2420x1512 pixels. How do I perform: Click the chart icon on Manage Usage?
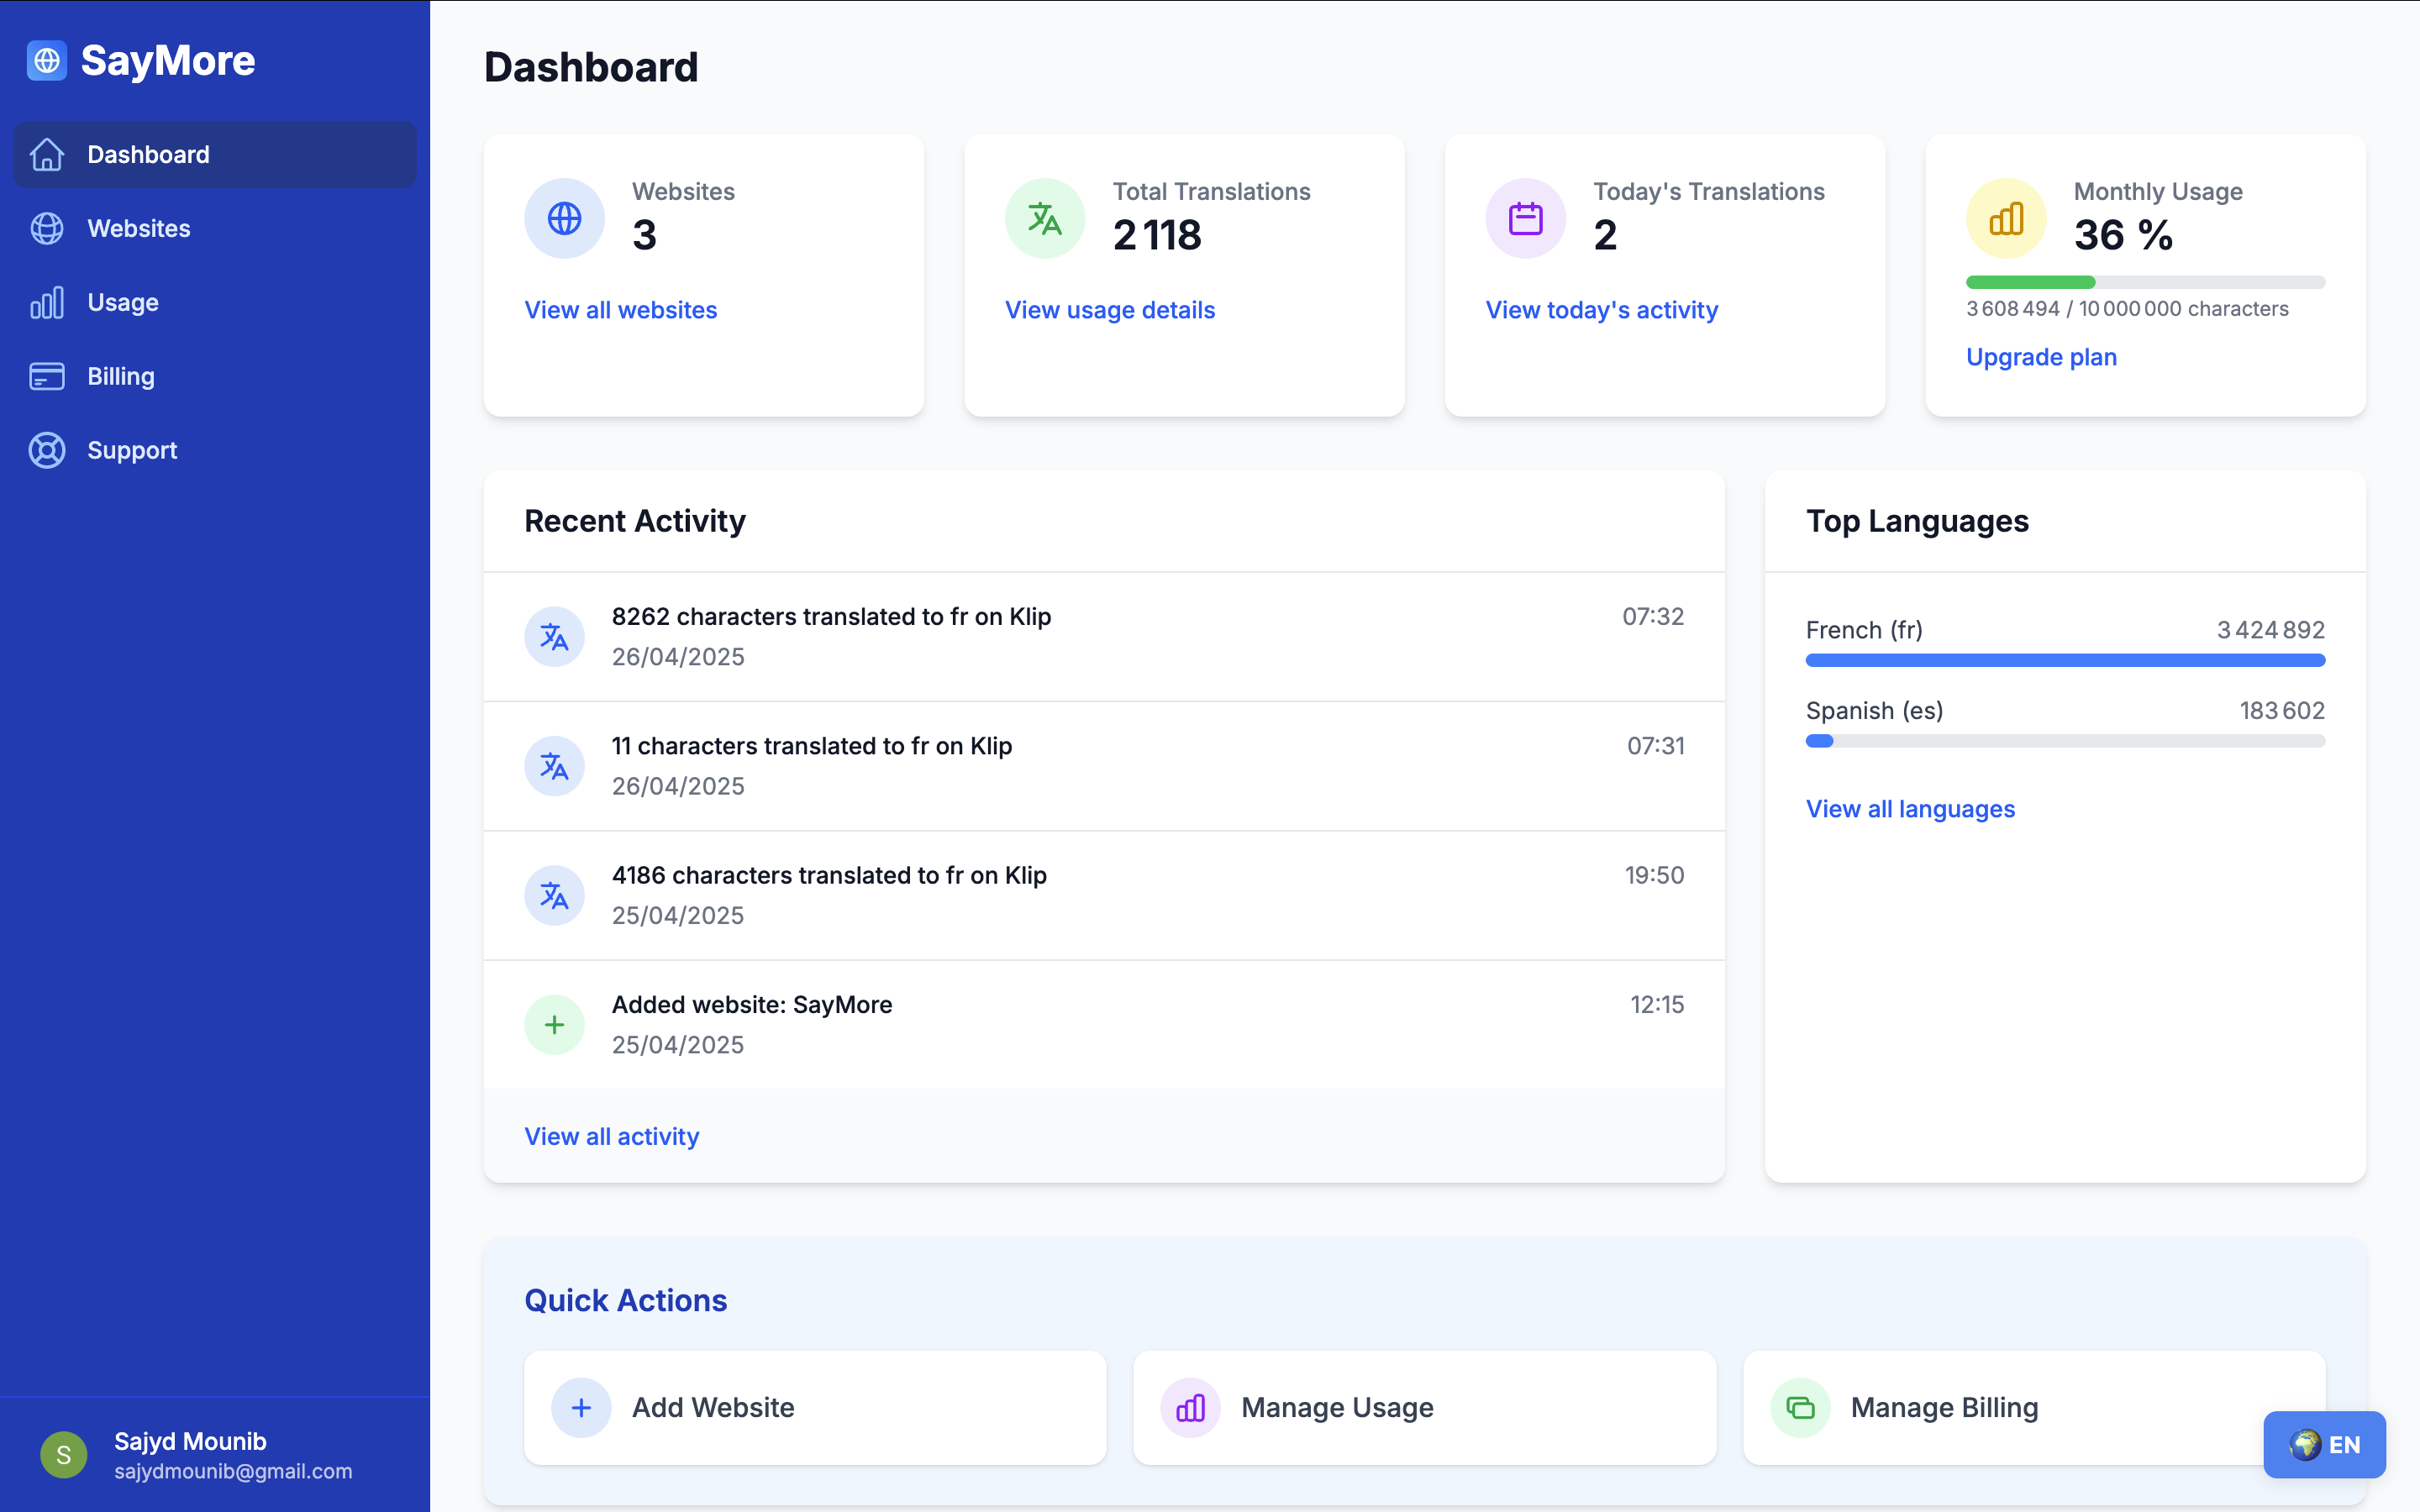(1190, 1407)
